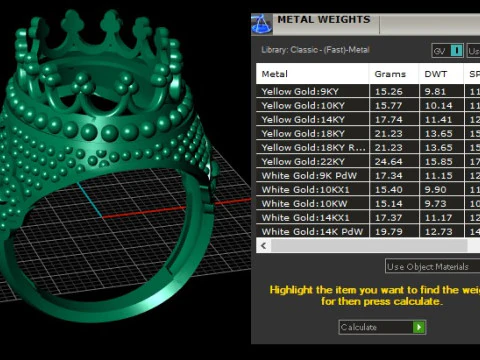480x360 pixels.
Task: Select the White Gold:9K PdW row
Action: coord(368,175)
